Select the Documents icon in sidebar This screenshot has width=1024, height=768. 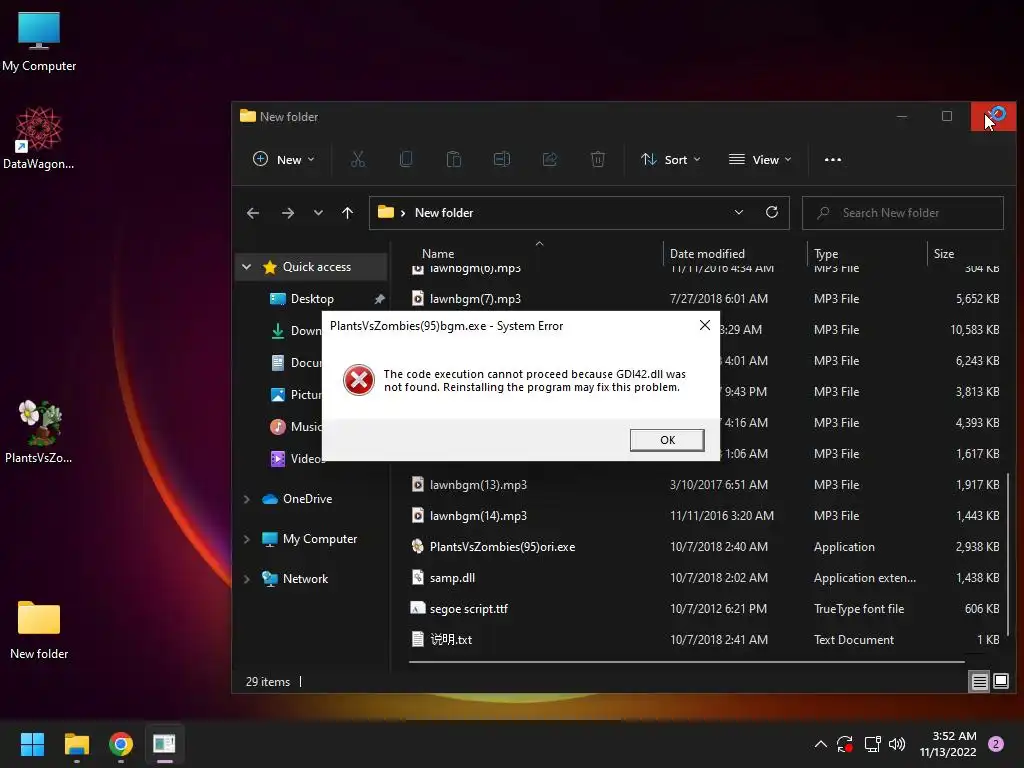tap(278, 362)
